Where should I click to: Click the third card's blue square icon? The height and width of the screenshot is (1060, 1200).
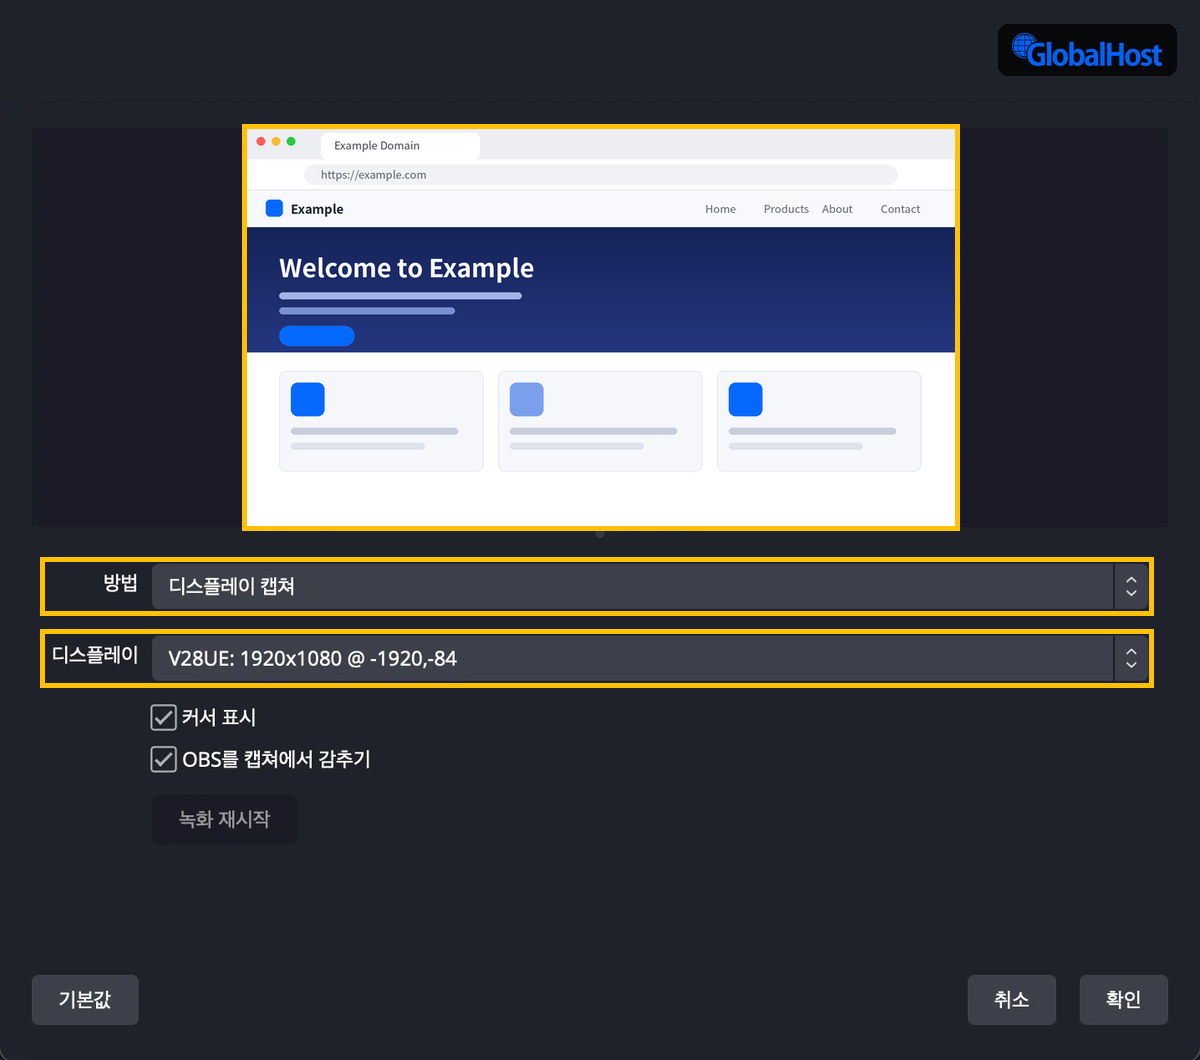[x=745, y=399]
